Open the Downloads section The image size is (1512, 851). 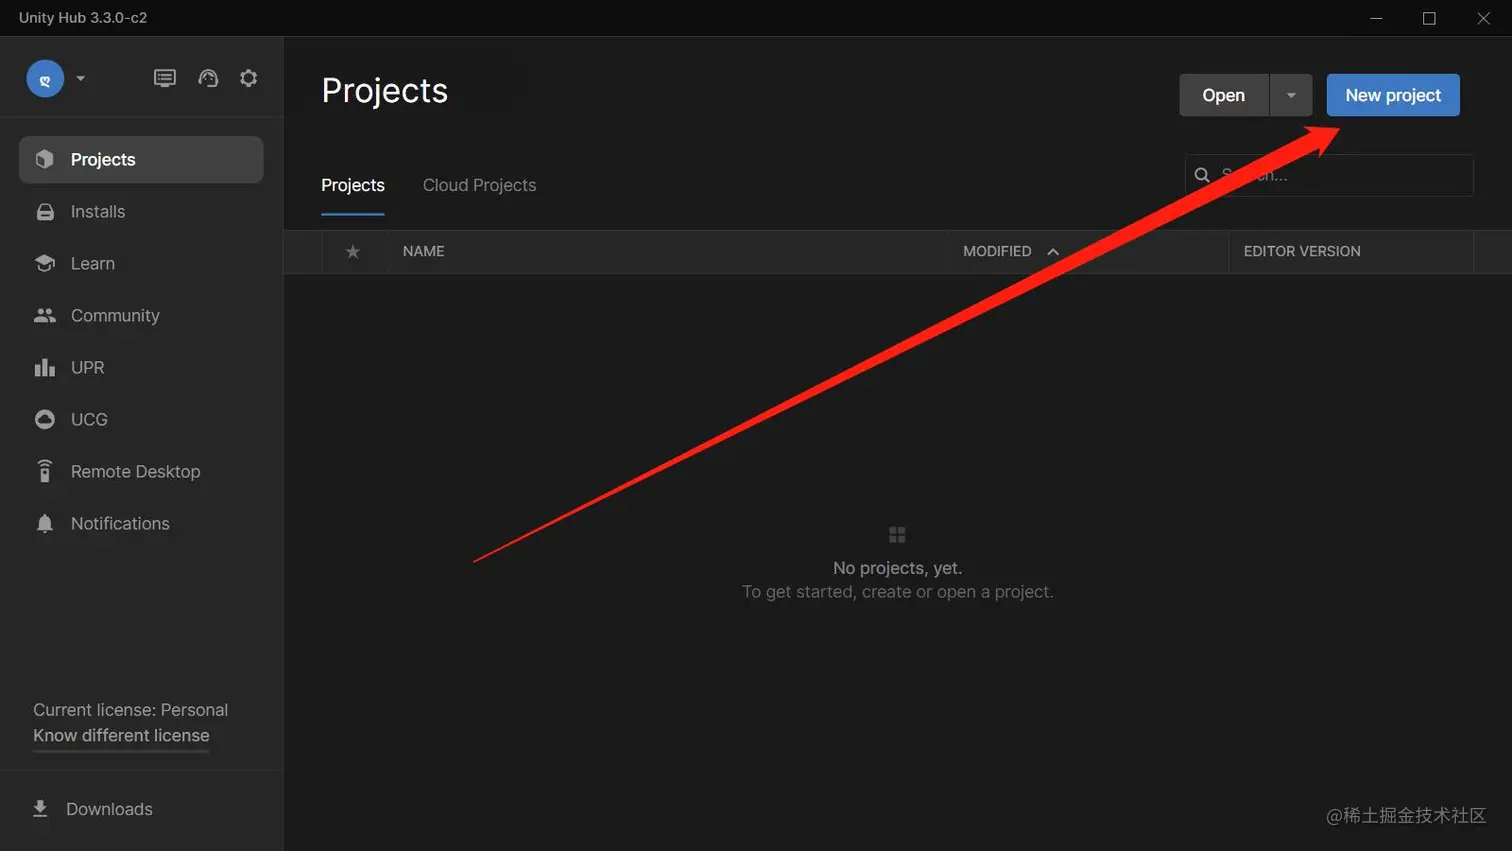tap(108, 808)
